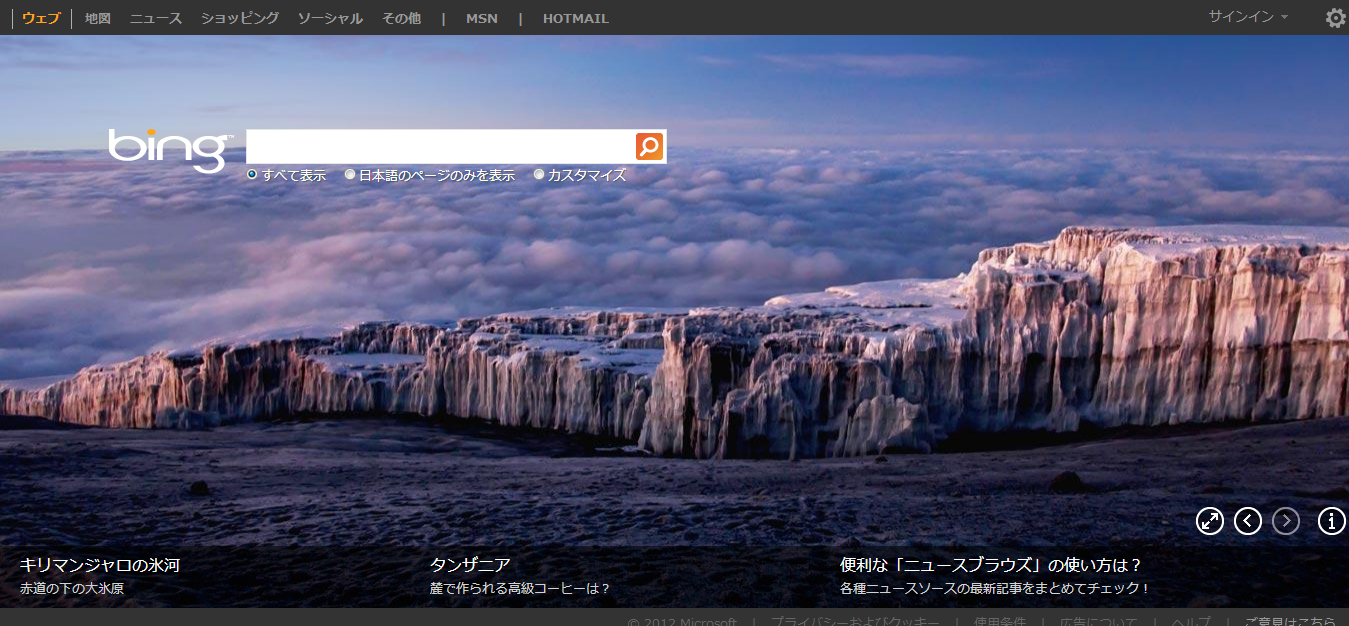Image resolution: width=1349 pixels, height=626 pixels.
Task: Go to next background image arrow
Action: 1286,521
